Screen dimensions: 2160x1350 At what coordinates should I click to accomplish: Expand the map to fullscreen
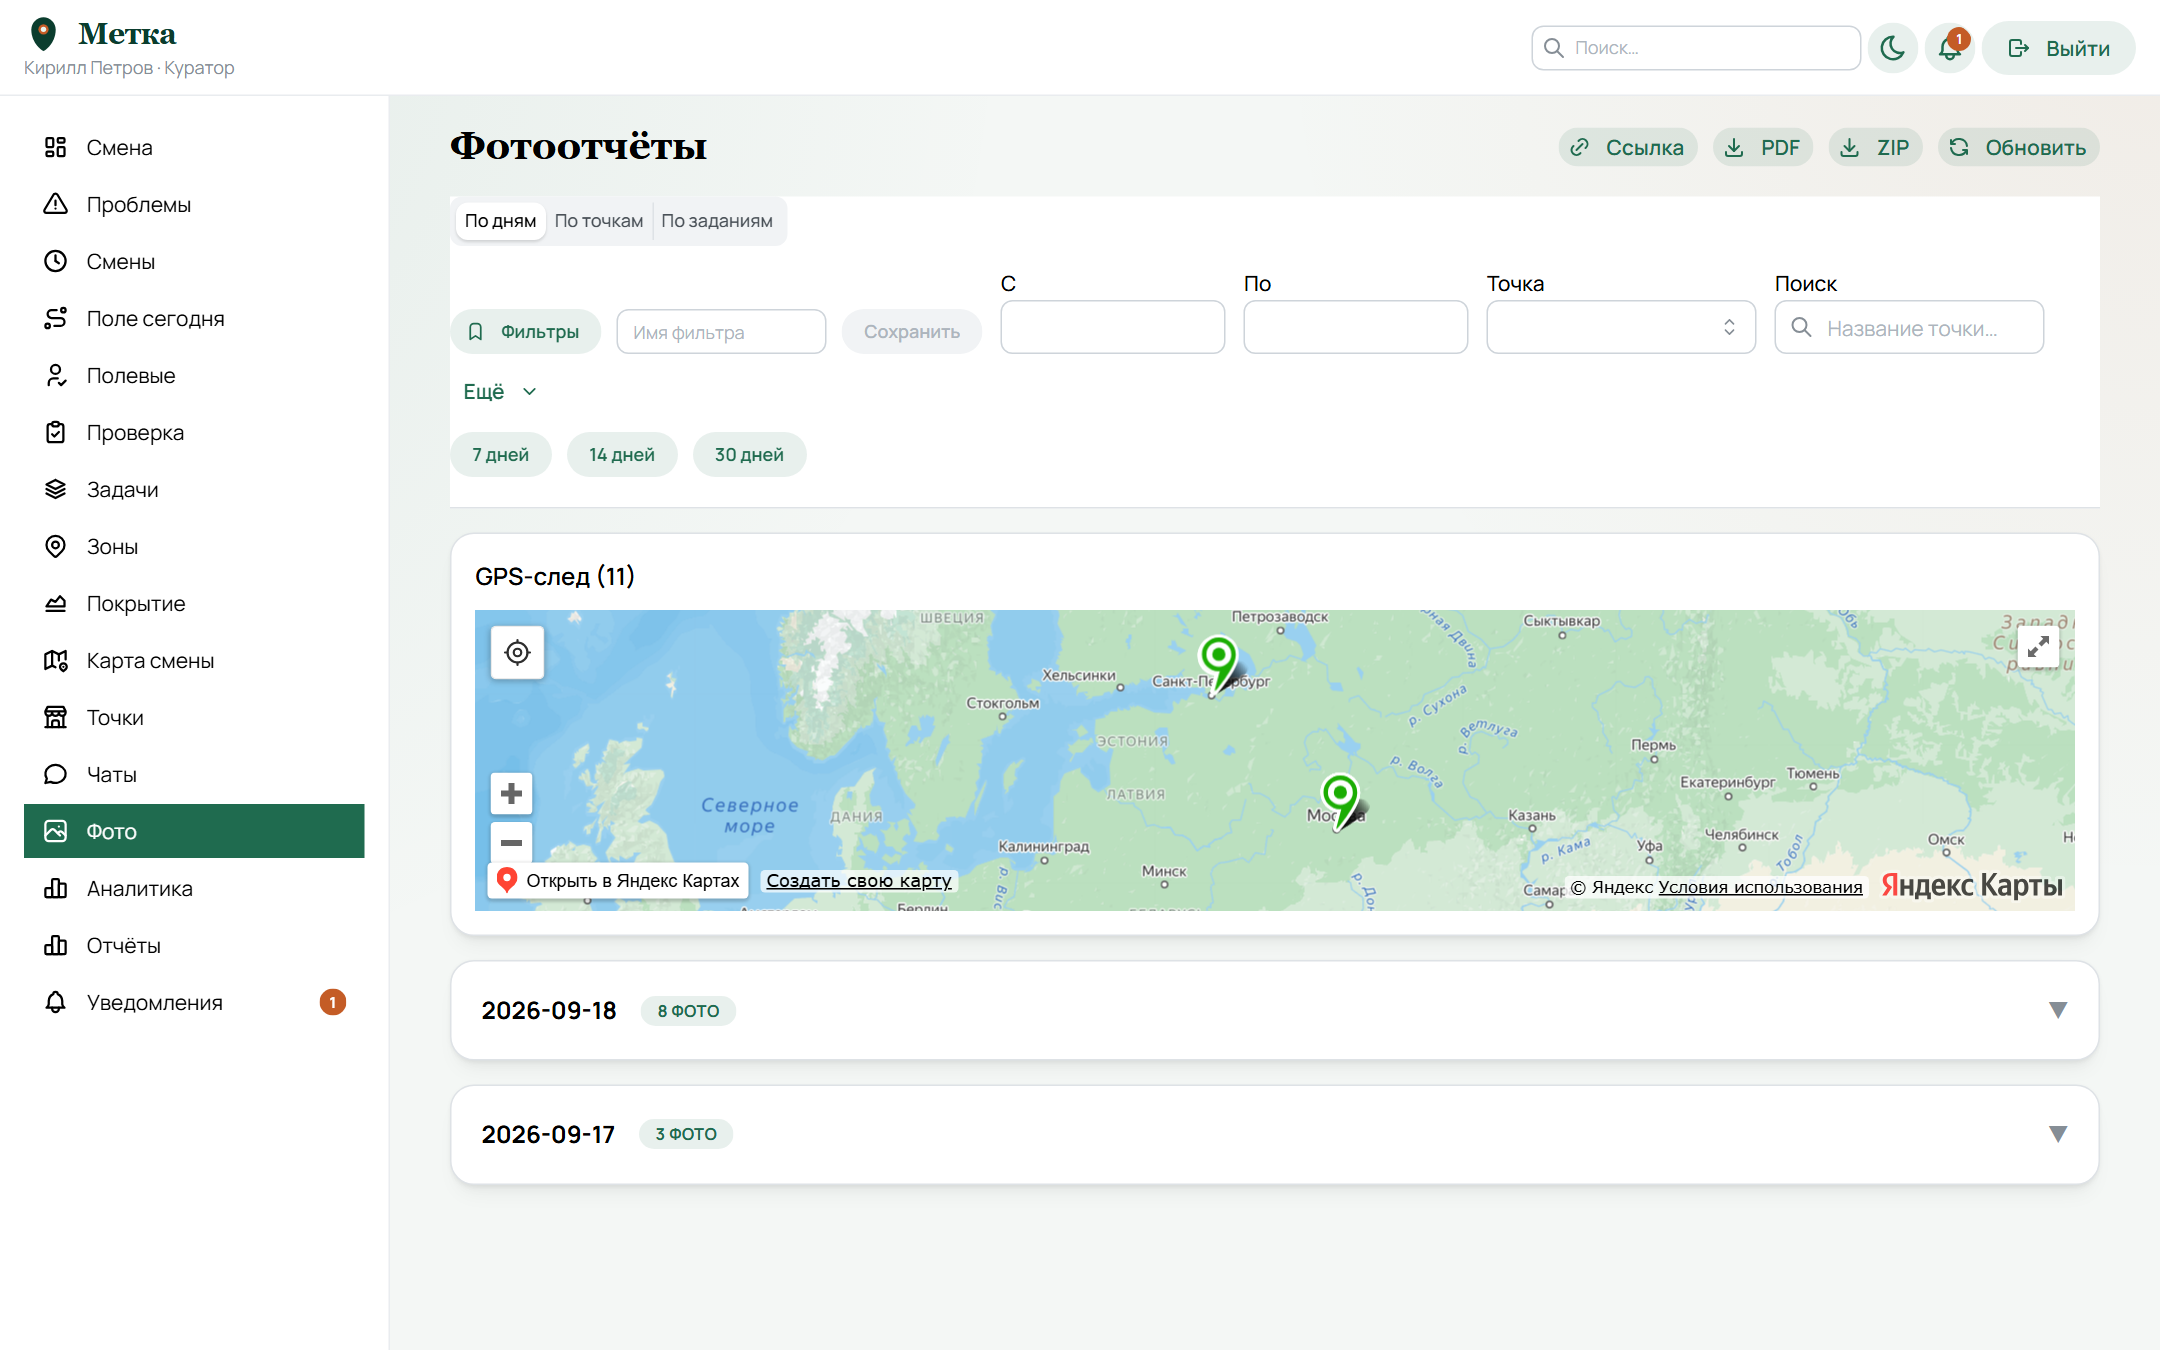coord(2038,647)
